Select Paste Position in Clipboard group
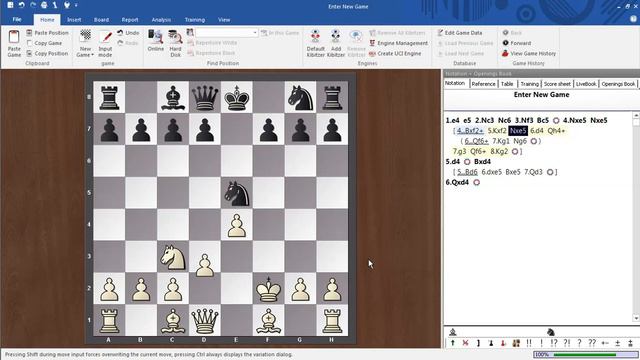The width and height of the screenshot is (640, 360). coord(47,33)
